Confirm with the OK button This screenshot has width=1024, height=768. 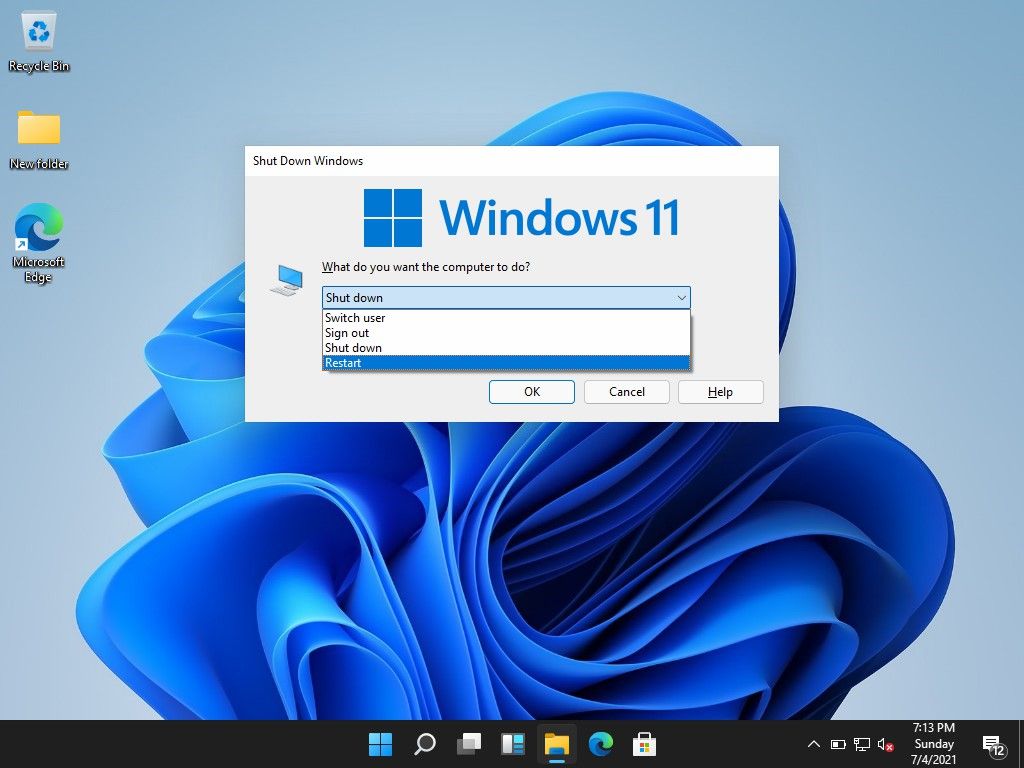pos(531,391)
